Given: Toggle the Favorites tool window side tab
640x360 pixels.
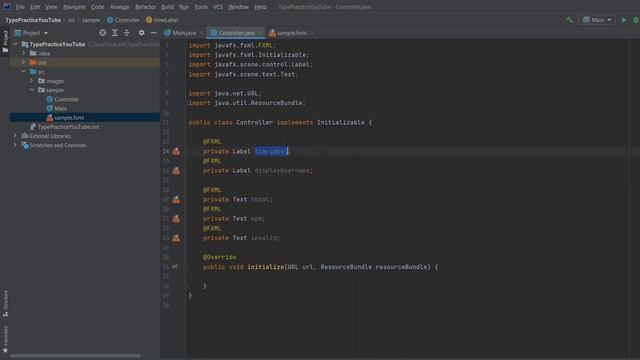Looking at the screenshot, I should (5, 339).
